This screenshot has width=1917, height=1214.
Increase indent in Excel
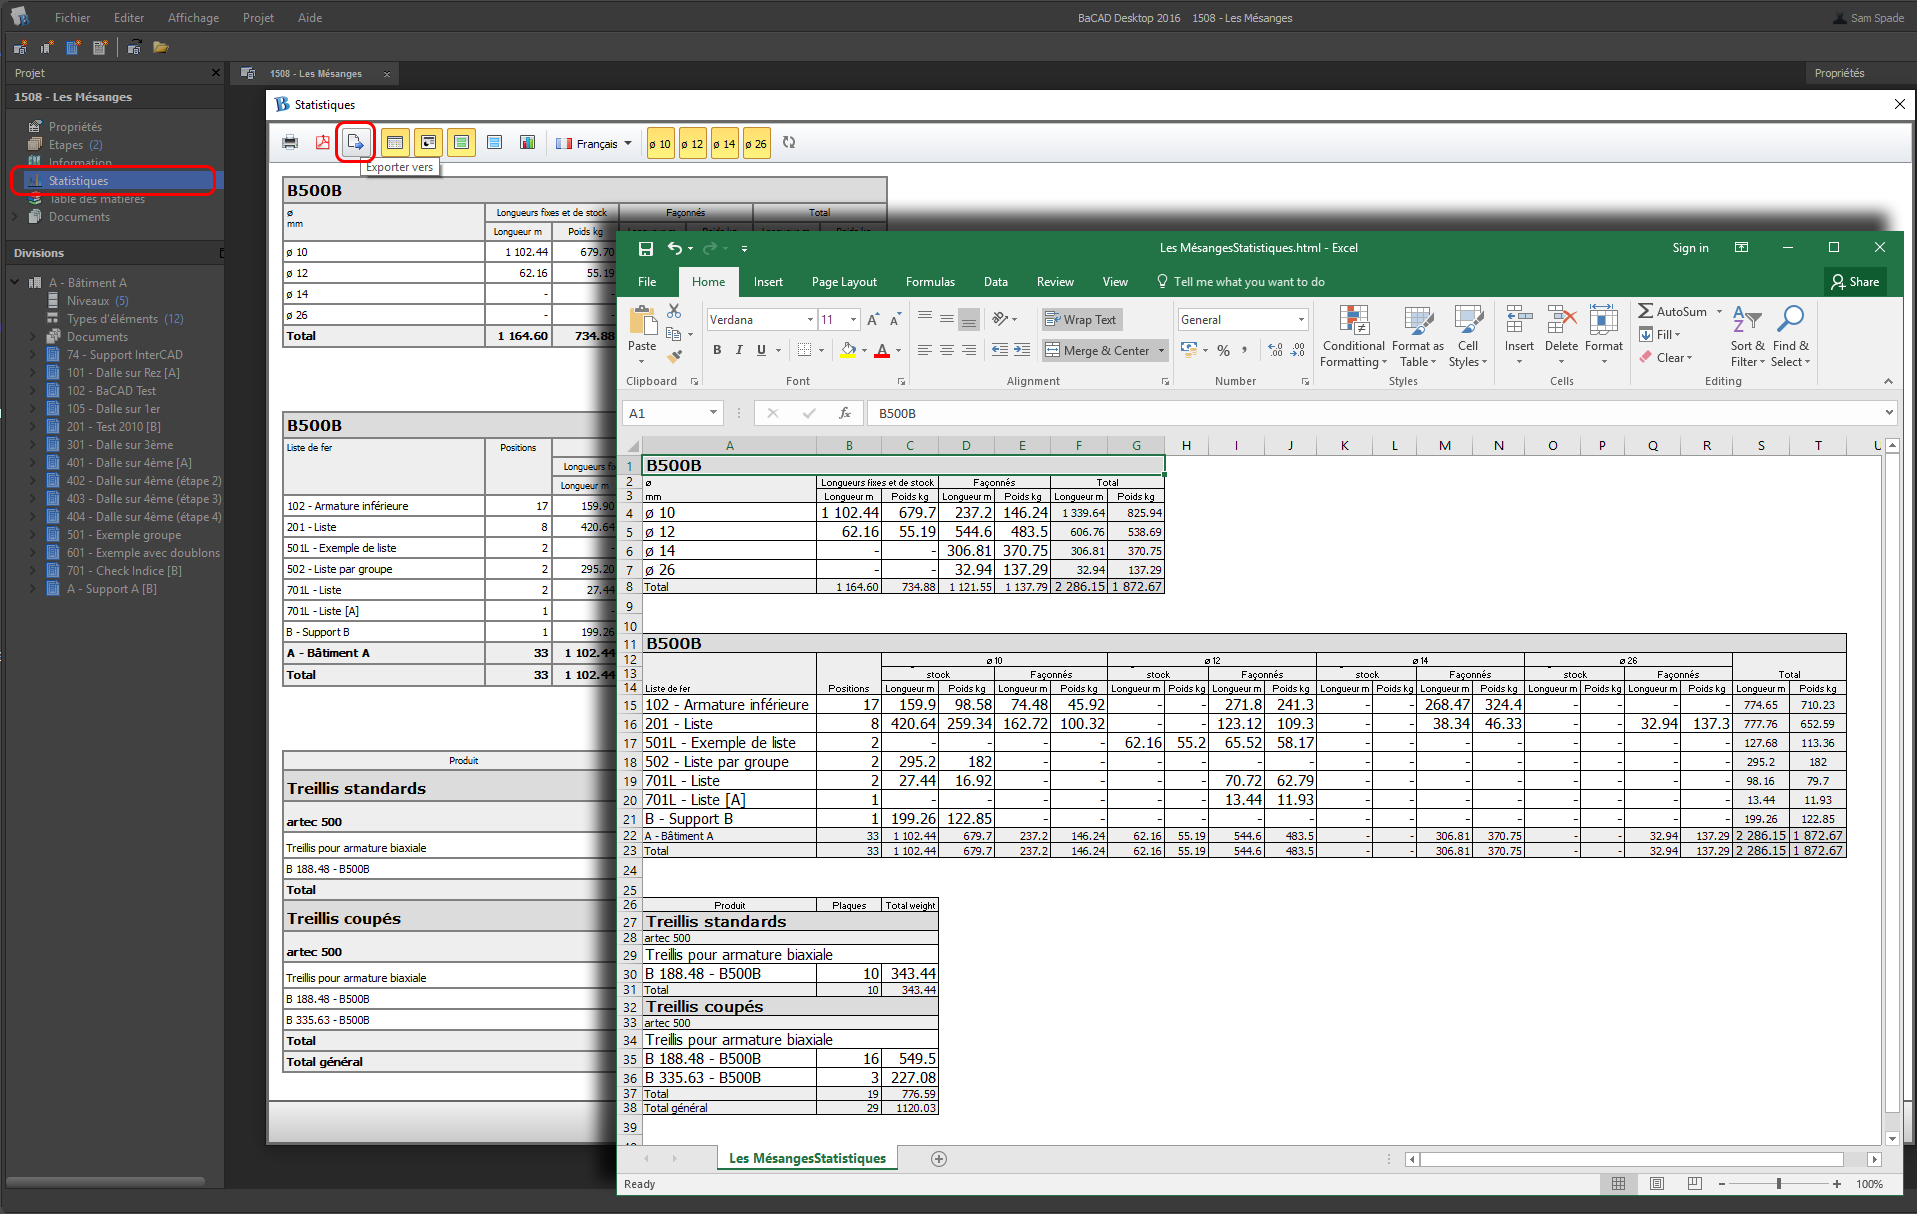(x=1021, y=350)
